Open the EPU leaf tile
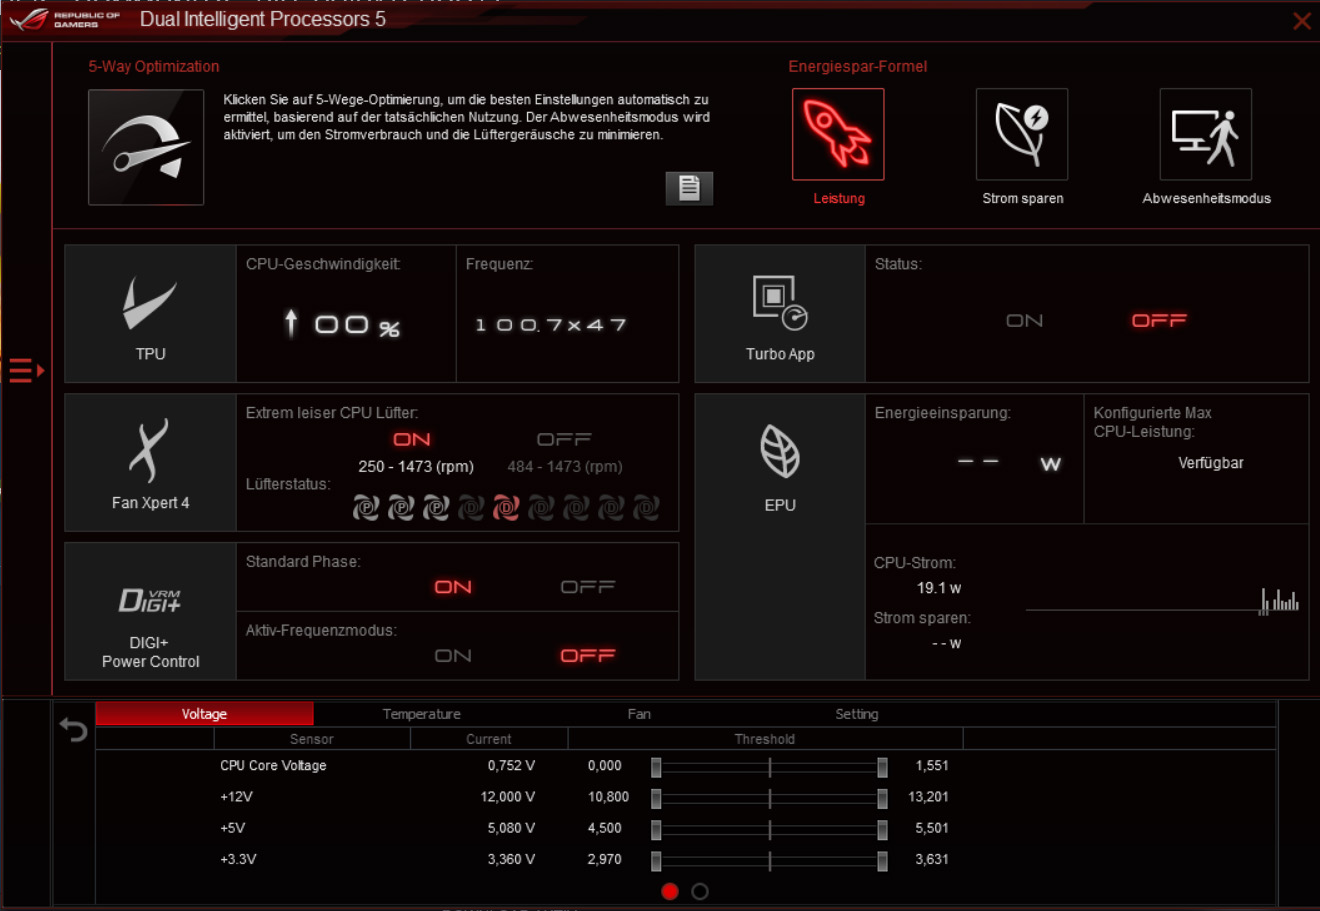Image resolution: width=1320 pixels, height=911 pixels. click(x=780, y=537)
